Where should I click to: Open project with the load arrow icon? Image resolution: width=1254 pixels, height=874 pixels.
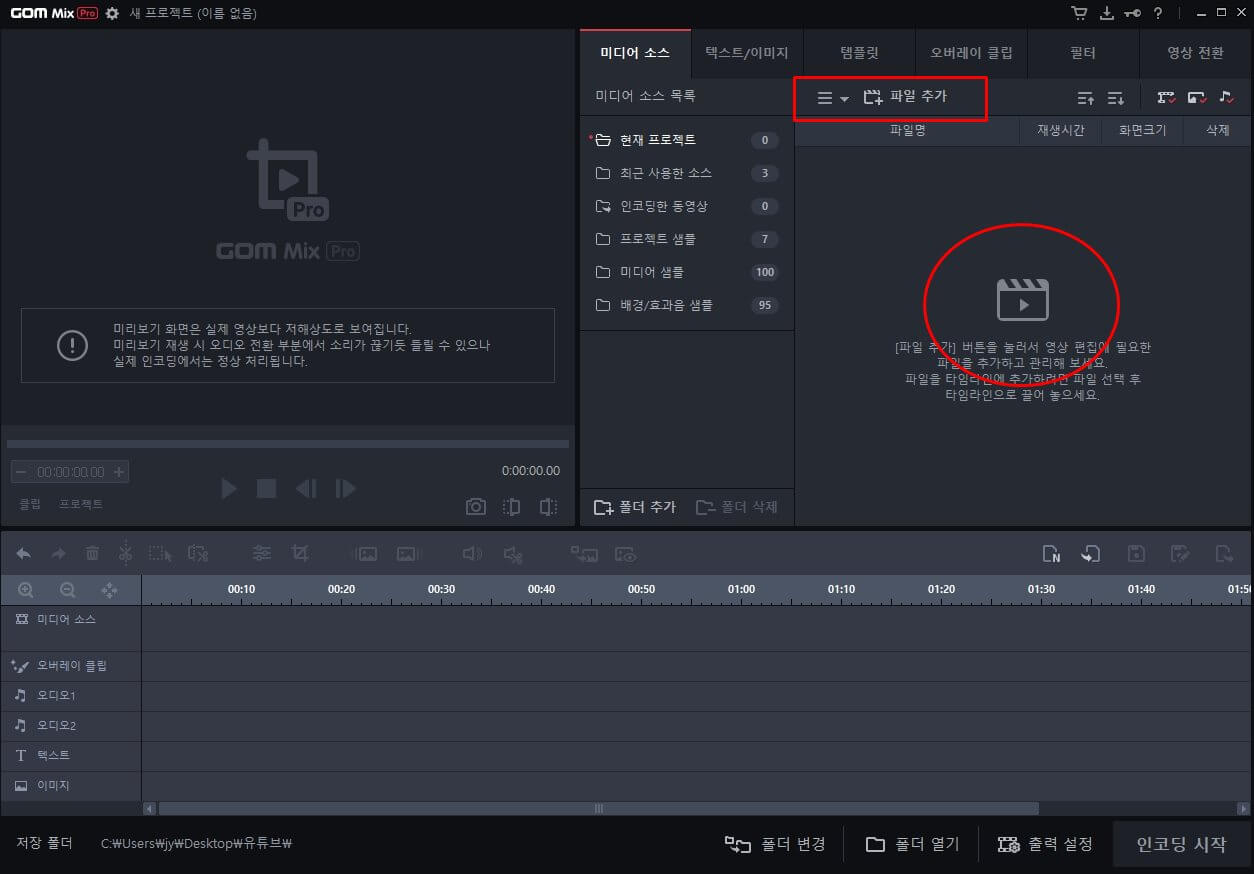[x=1091, y=553]
